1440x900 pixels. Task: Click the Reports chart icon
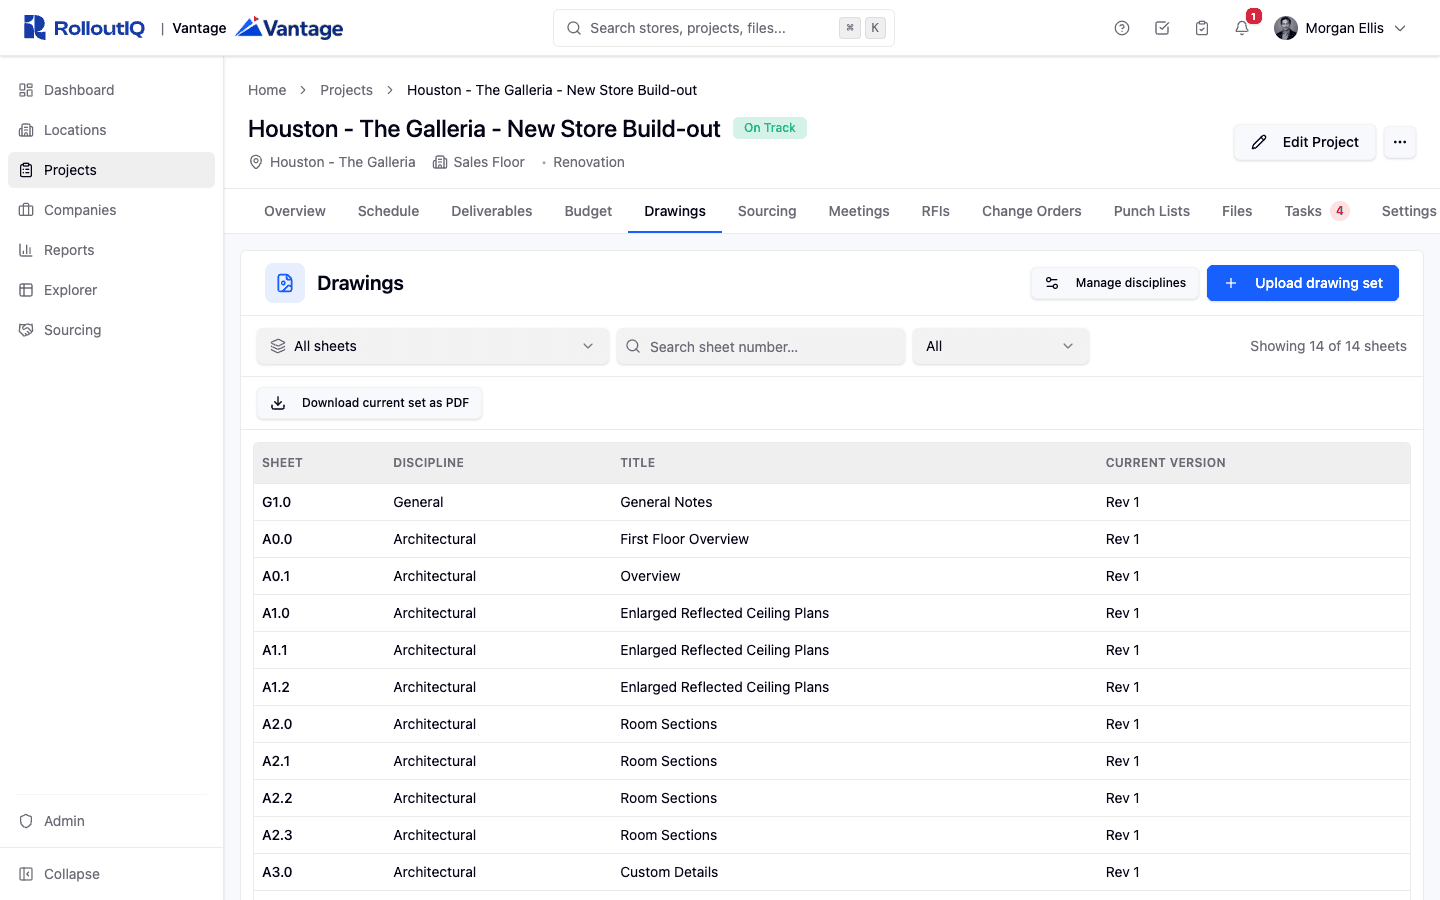(x=26, y=250)
